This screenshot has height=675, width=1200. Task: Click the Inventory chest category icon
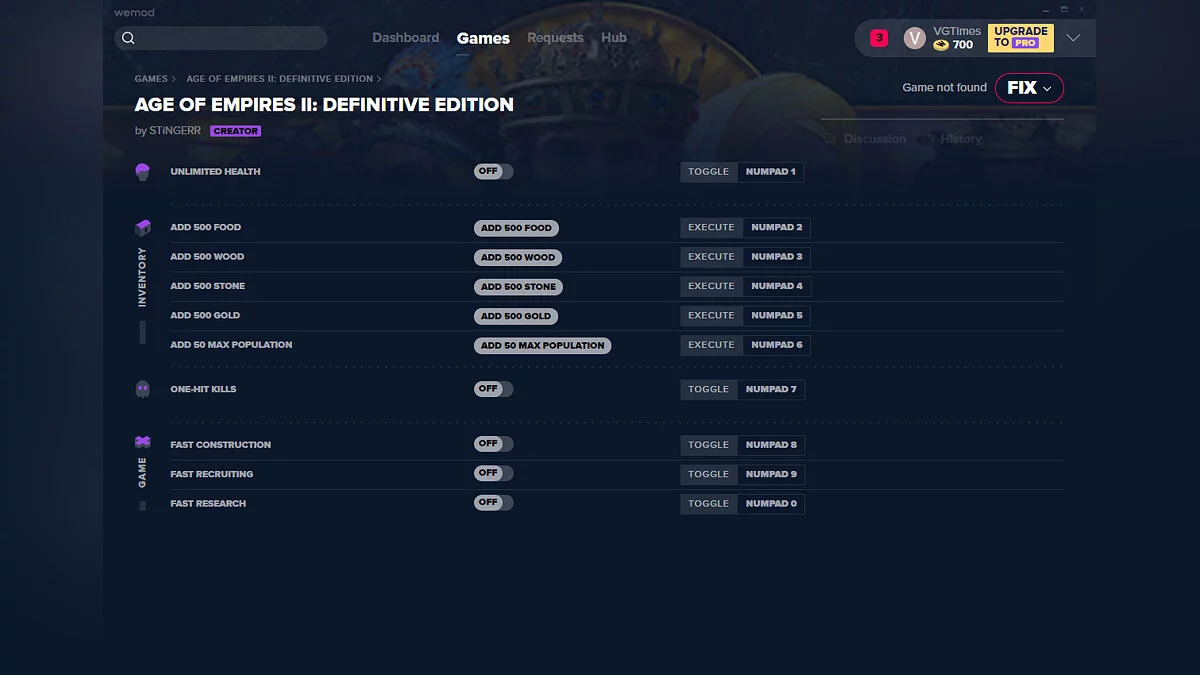142,228
